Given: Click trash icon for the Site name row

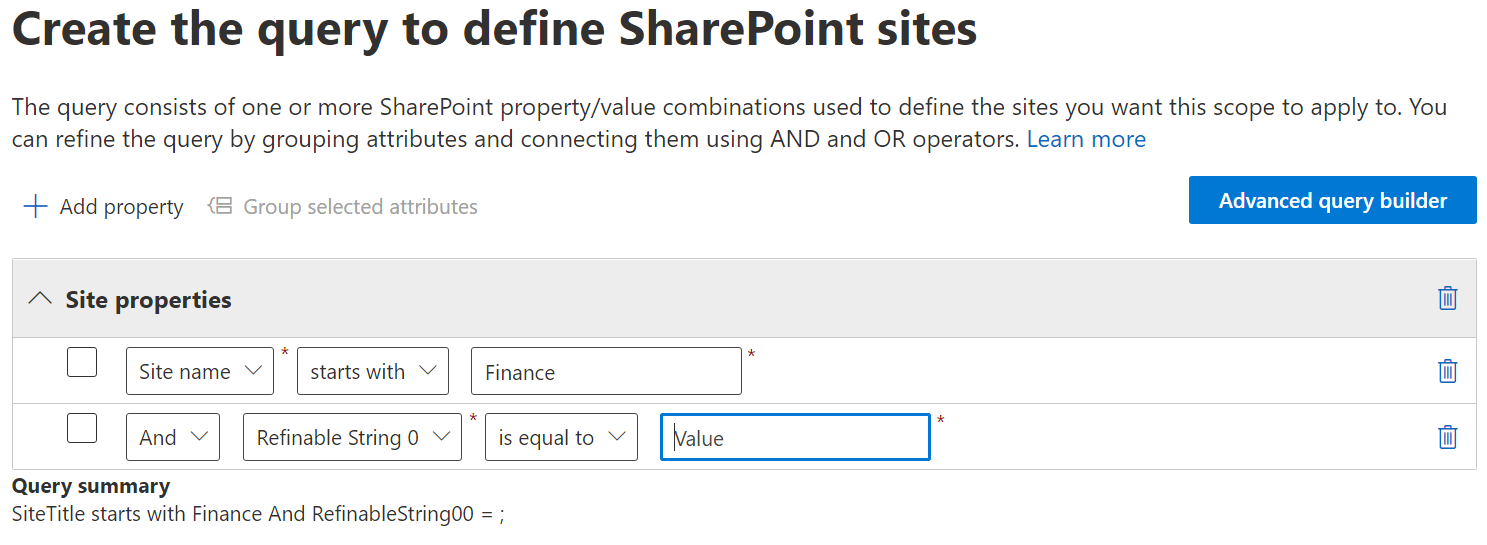Looking at the screenshot, I should (x=1447, y=371).
